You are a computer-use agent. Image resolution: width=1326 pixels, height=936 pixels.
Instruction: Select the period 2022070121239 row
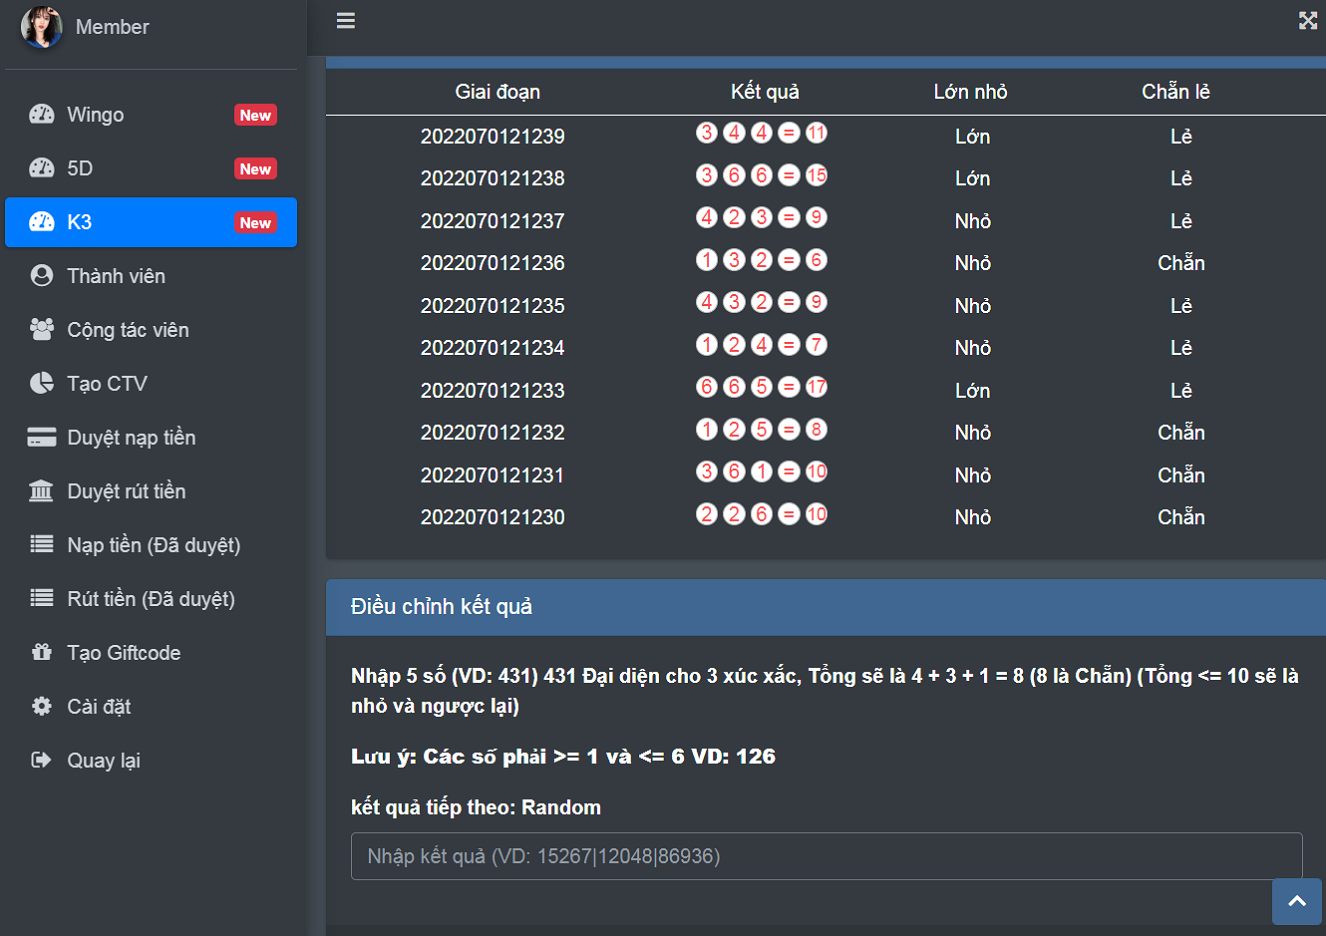[x=492, y=136]
